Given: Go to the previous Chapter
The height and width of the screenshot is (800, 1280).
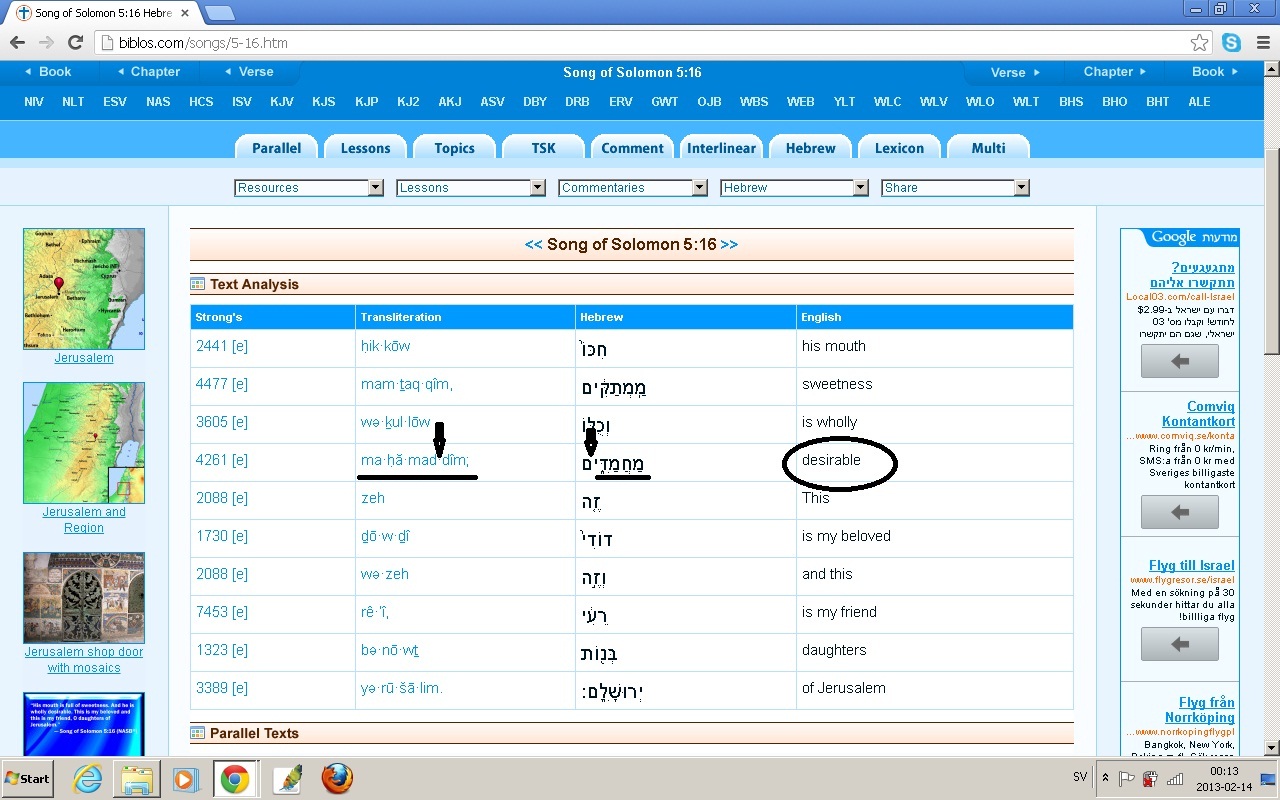Looking at the screenshot, I should click(x=148, y=72).
